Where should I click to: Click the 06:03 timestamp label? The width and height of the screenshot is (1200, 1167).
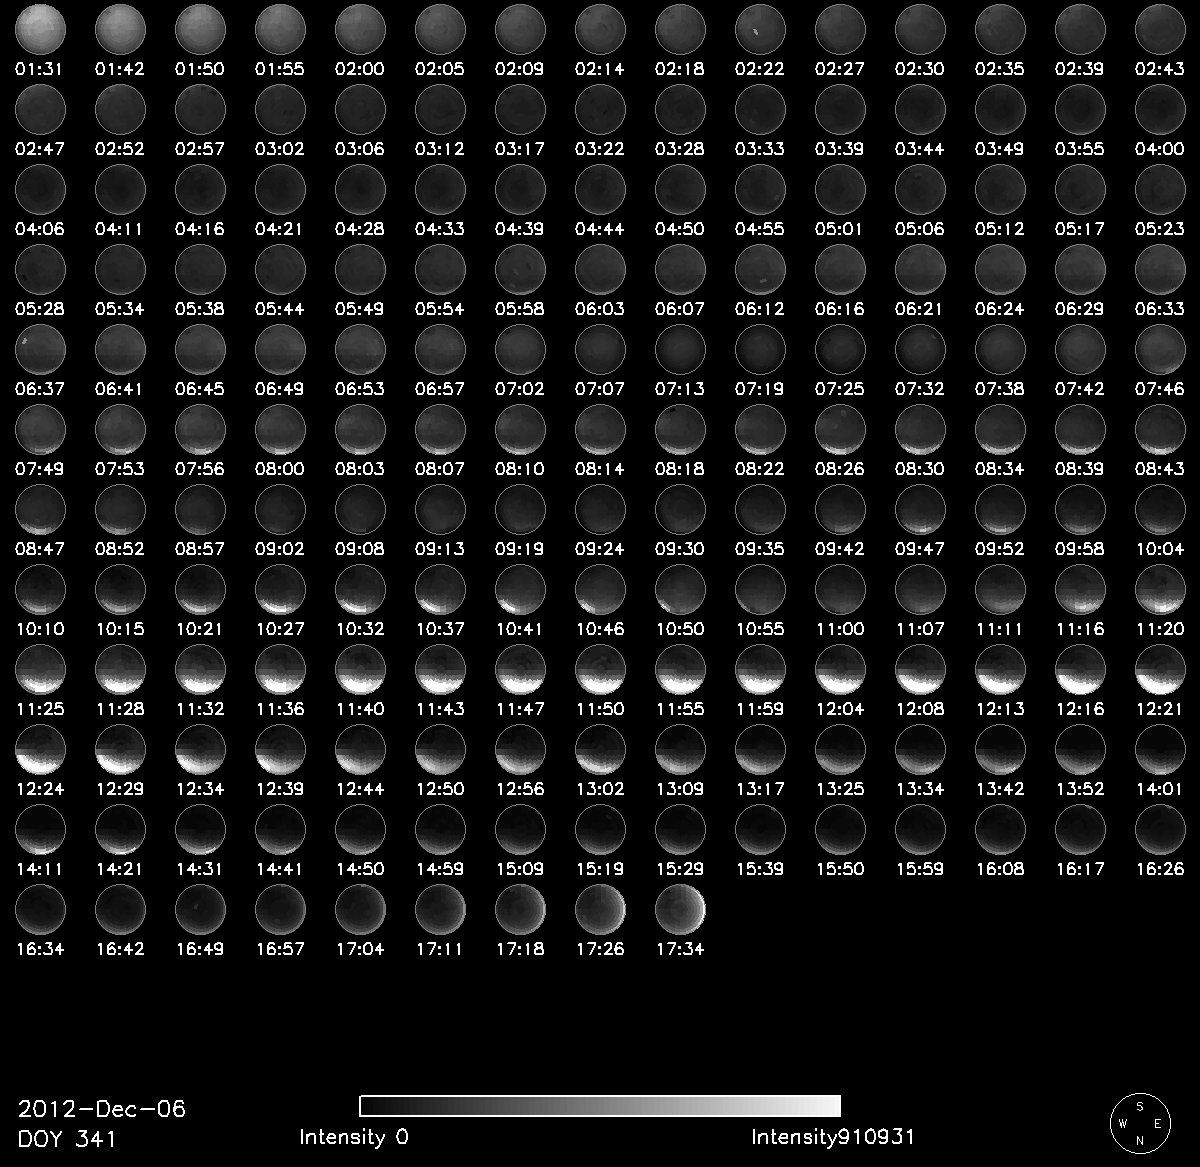(600, 309)
